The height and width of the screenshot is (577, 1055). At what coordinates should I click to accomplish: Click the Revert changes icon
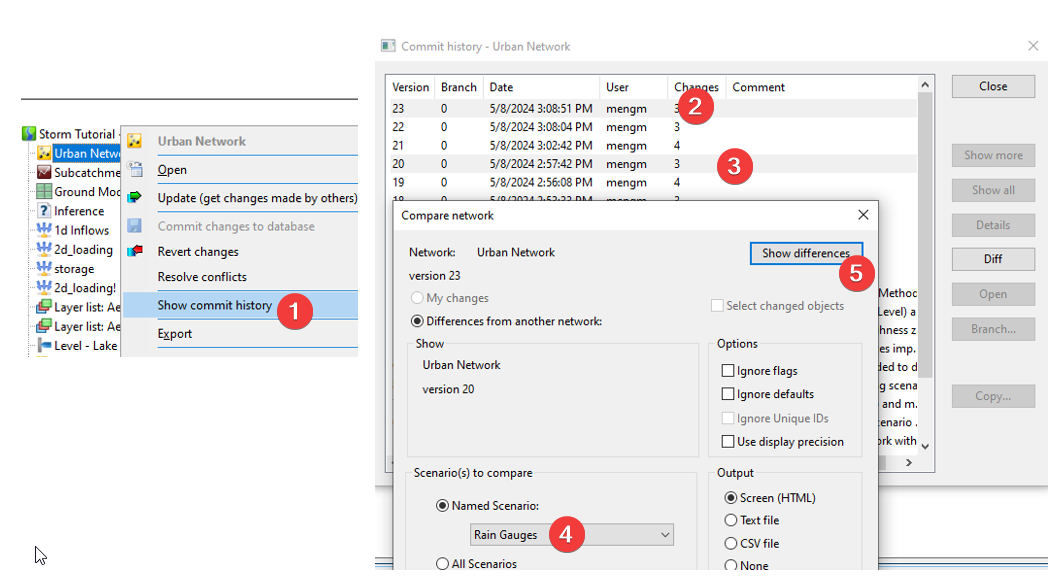pyautogui.click(x=135, y=249)
